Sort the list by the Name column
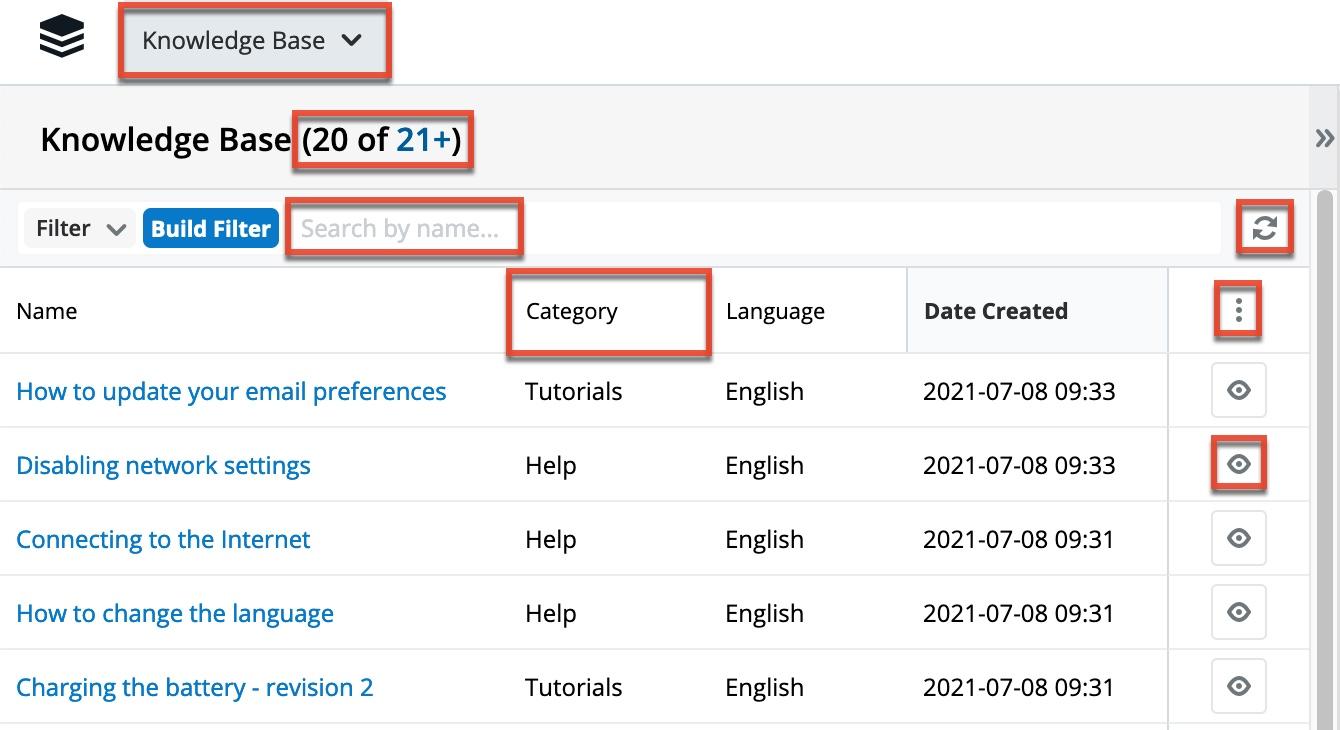The width and height of the screenshot is (1340, 730). pyautogui.click(x=47, y=312)
